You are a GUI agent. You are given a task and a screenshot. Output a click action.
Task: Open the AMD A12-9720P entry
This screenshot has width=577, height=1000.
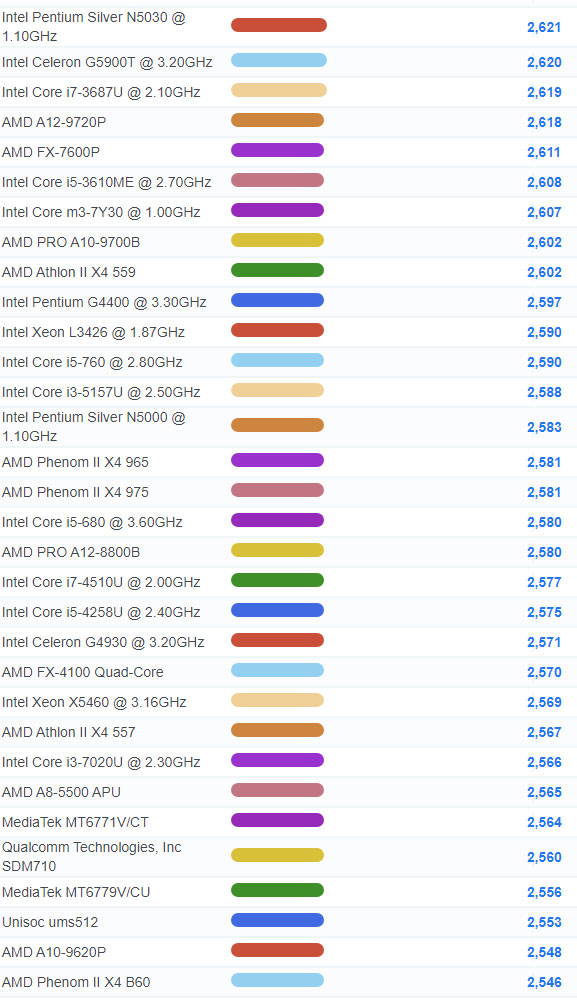[x=54, y=122]
